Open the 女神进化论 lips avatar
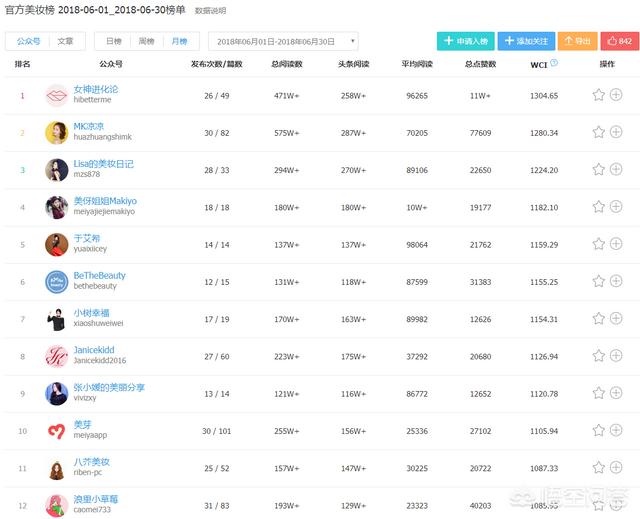This screenshot has width=640, height=519. tap(56, 95)
